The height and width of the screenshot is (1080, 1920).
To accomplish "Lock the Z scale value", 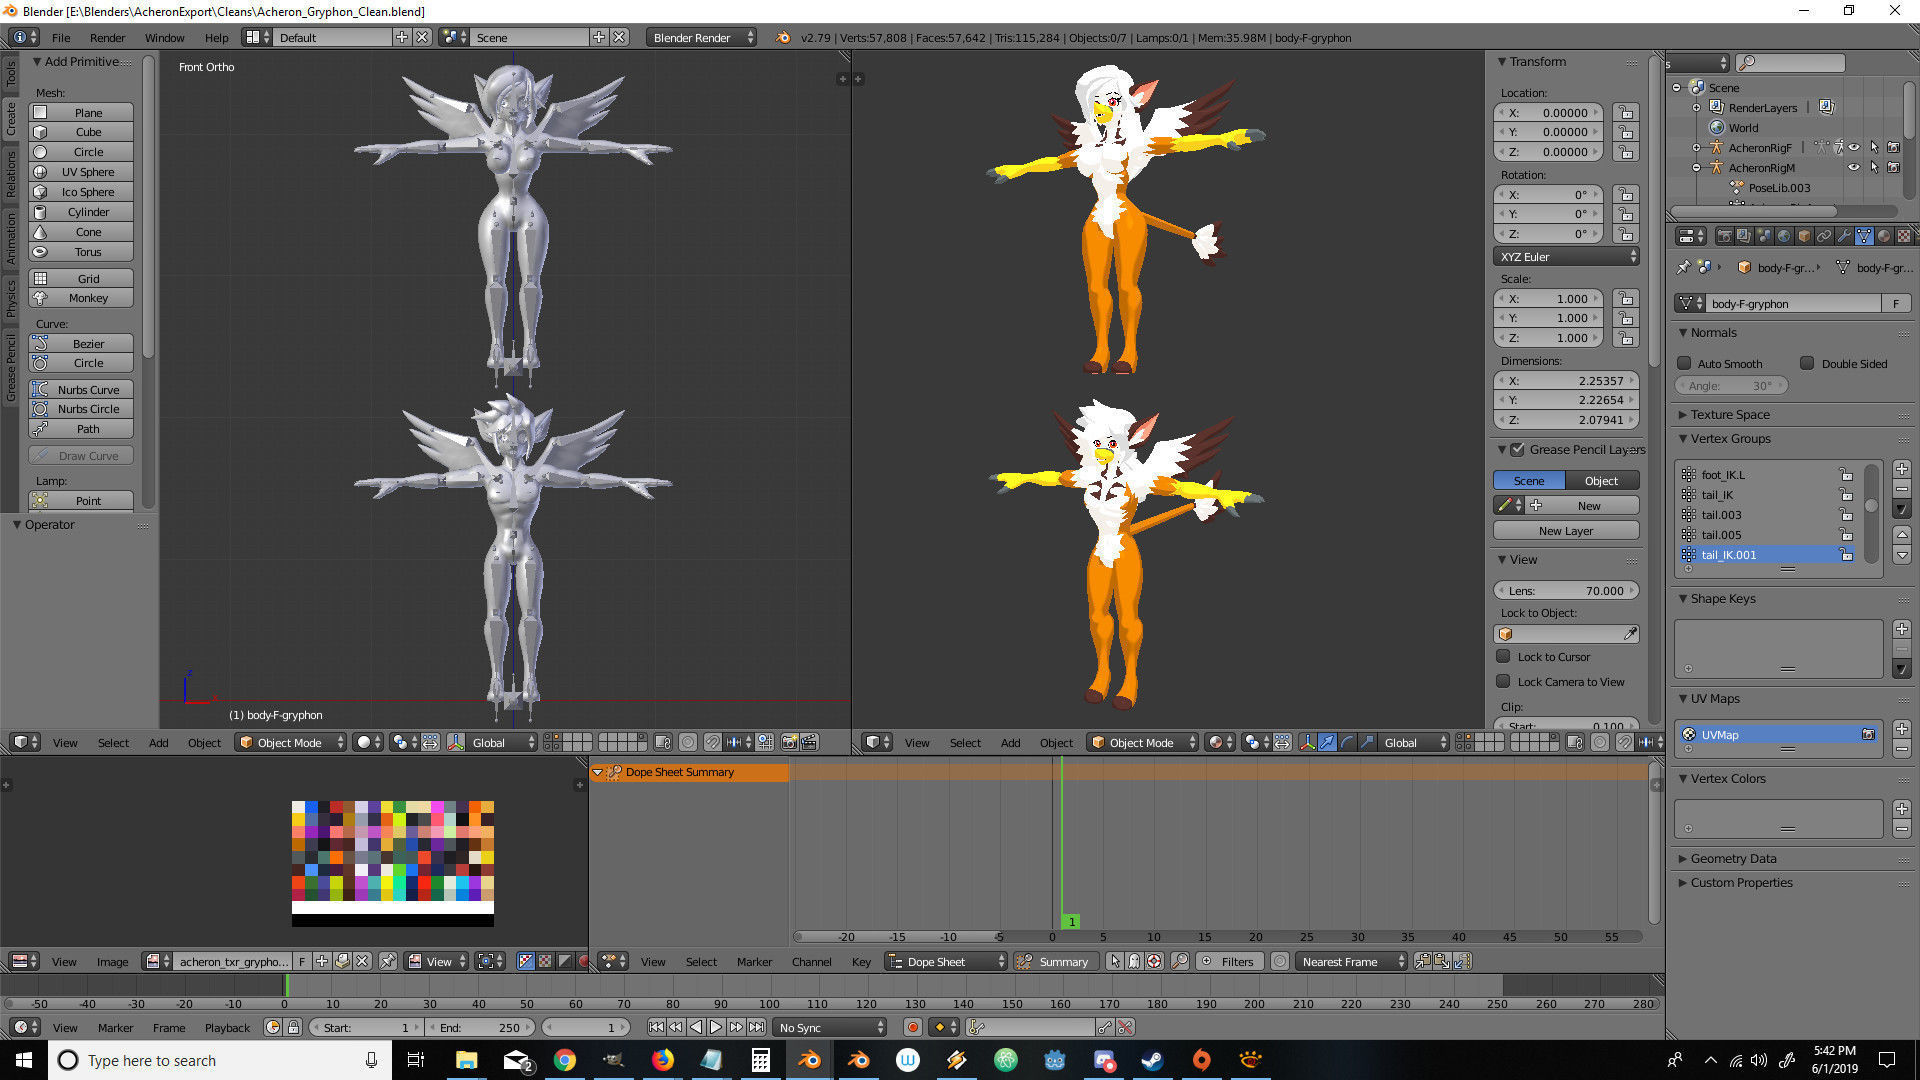I will tap(1626, 338).
